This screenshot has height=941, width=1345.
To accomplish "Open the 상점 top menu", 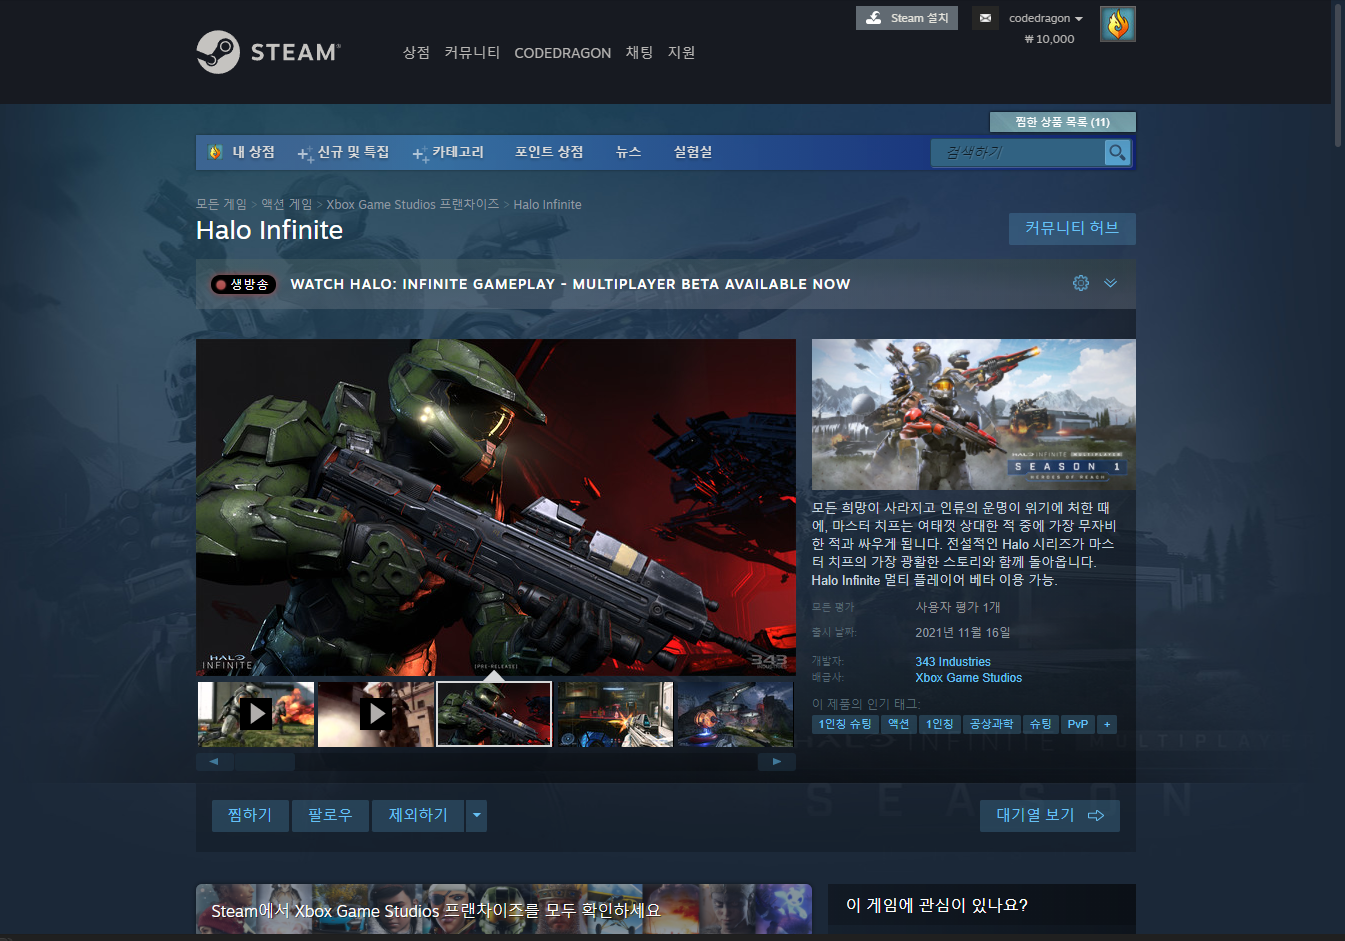I will (x=416, y=52).
